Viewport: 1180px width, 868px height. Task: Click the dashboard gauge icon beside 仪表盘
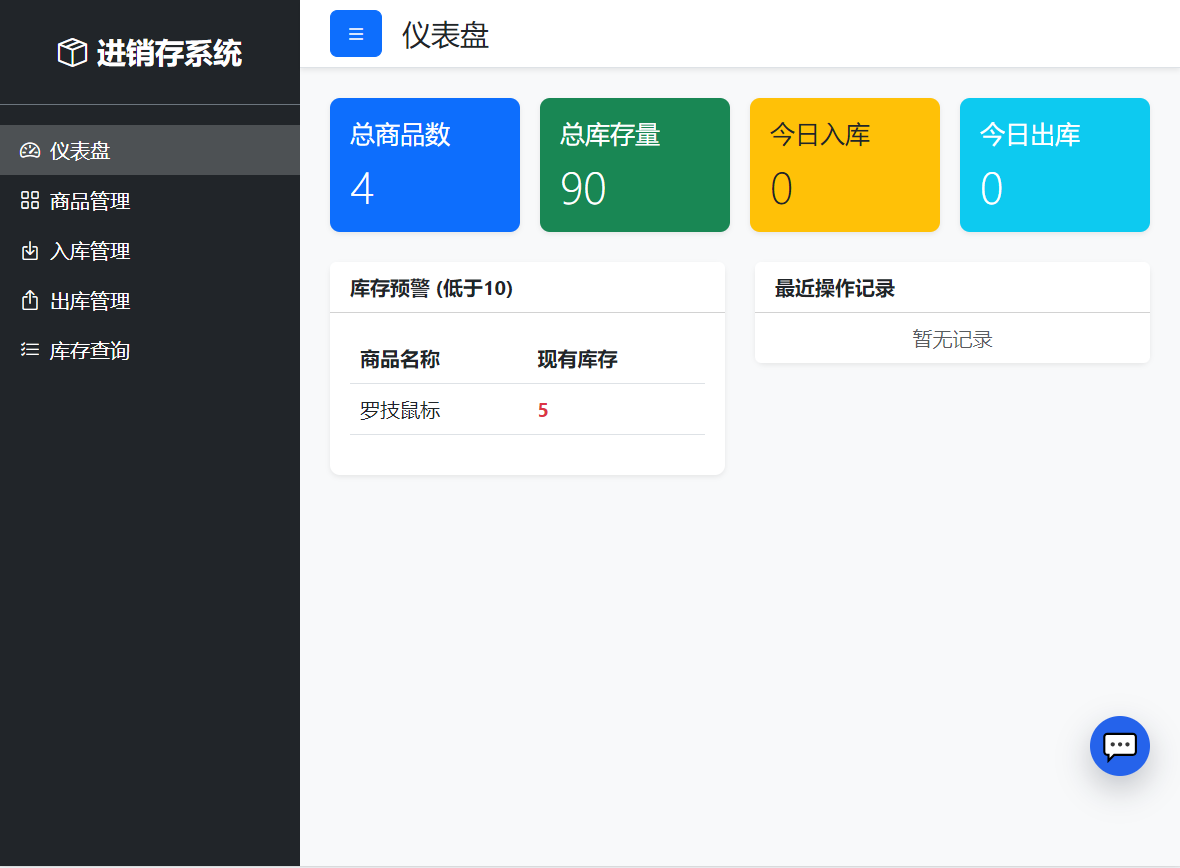[30, 150]
